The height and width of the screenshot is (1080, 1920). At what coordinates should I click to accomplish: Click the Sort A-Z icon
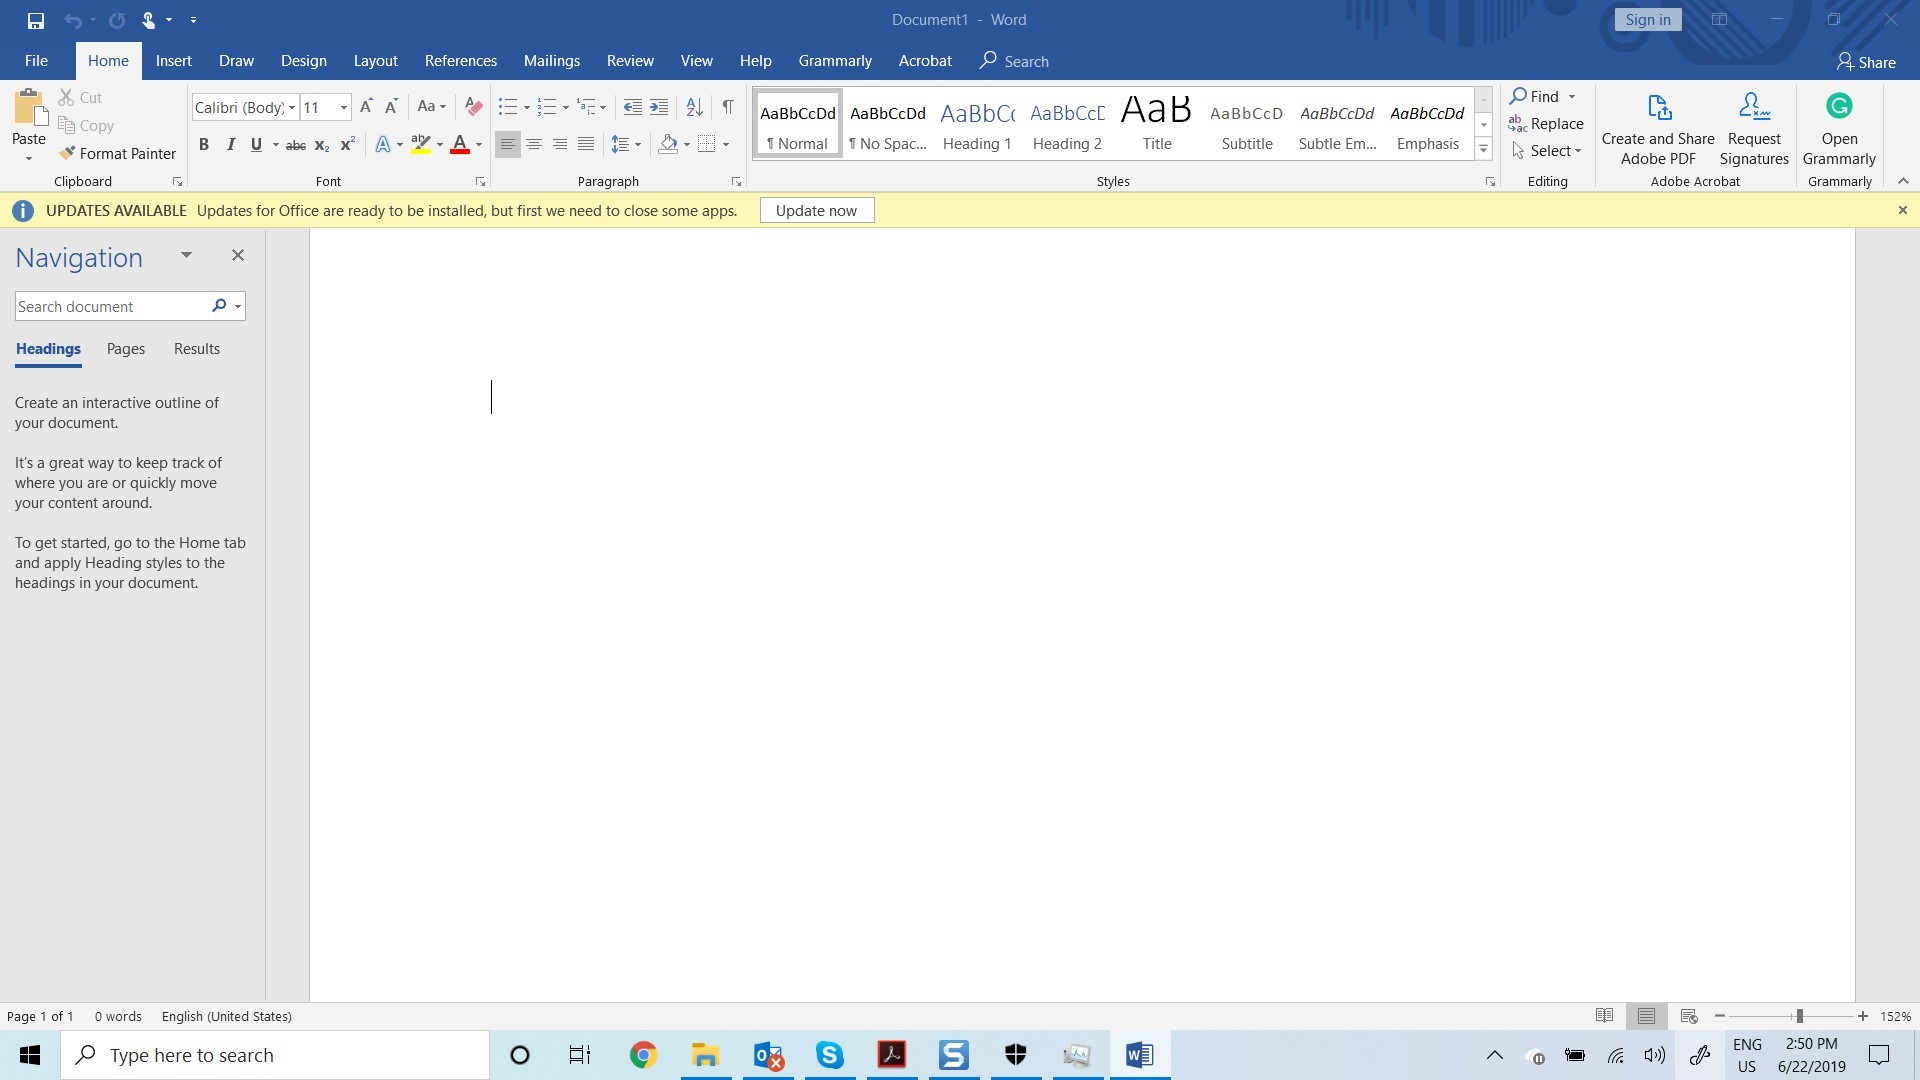tap(694, 107)
